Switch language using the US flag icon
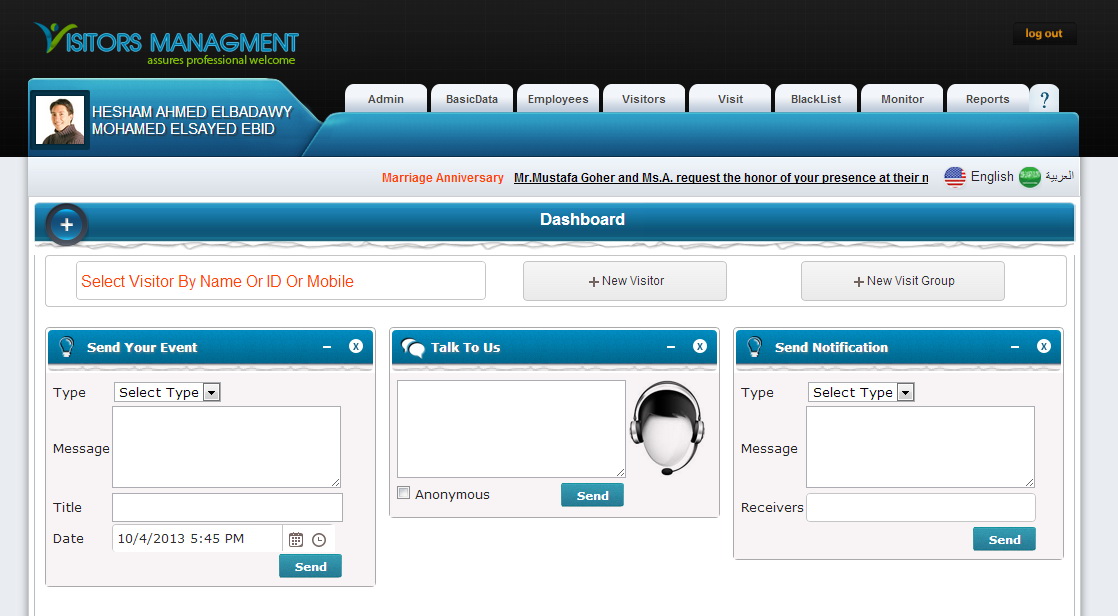The height and width of the screenshot is (616, 1118). coord(955,177)
